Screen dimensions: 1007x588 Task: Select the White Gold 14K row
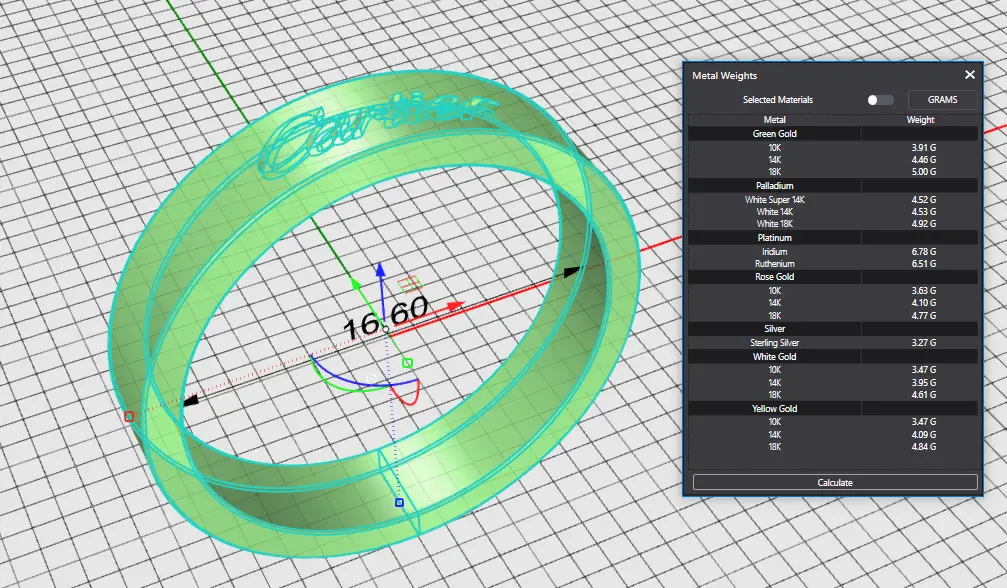833,383
